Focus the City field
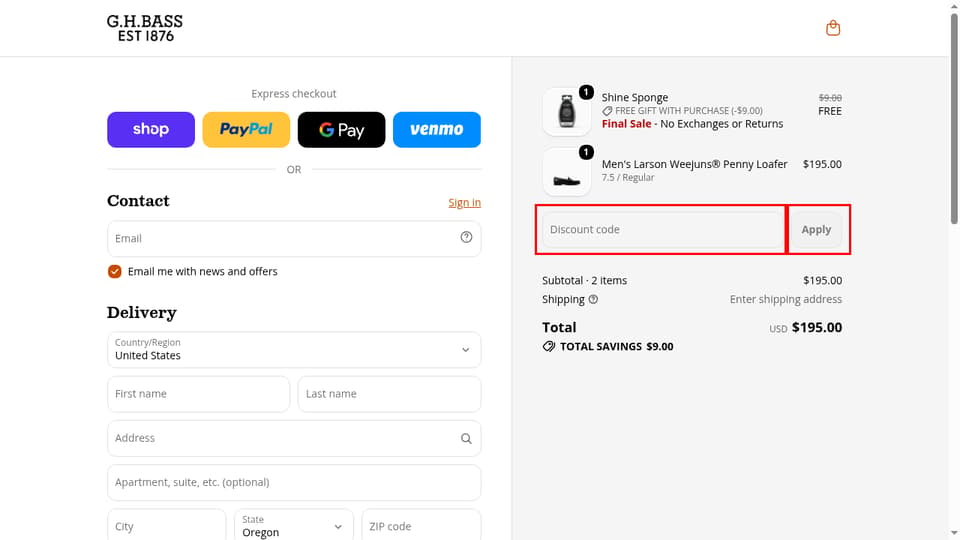 [x=167, y=526]
